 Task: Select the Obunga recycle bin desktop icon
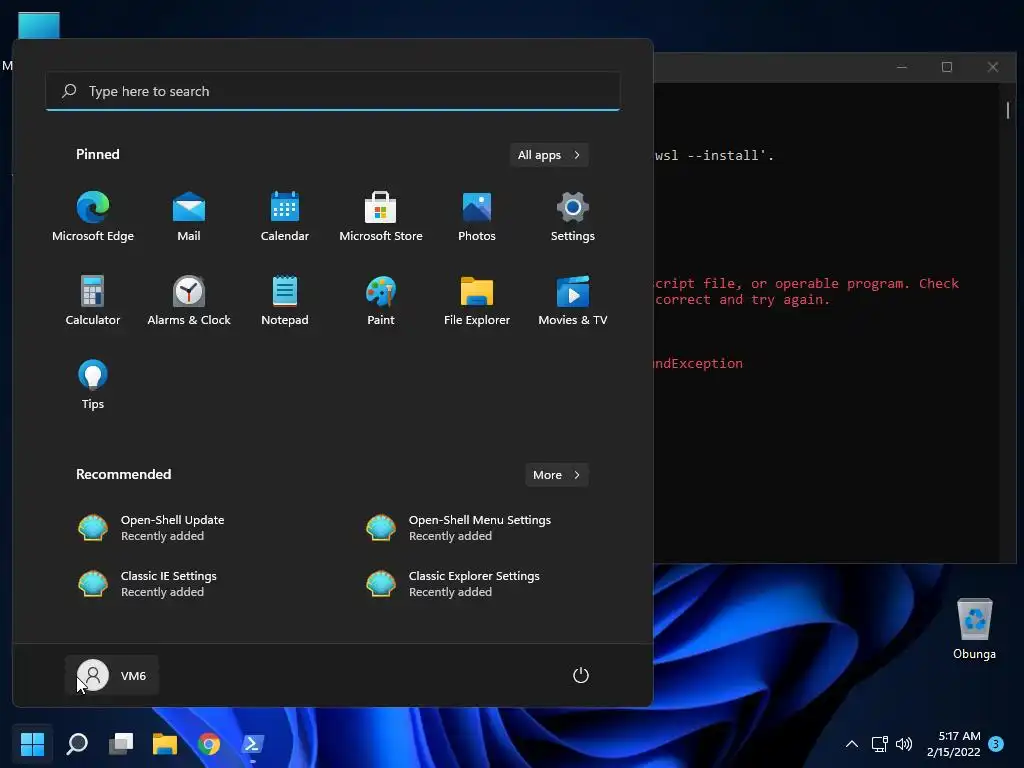974,628
